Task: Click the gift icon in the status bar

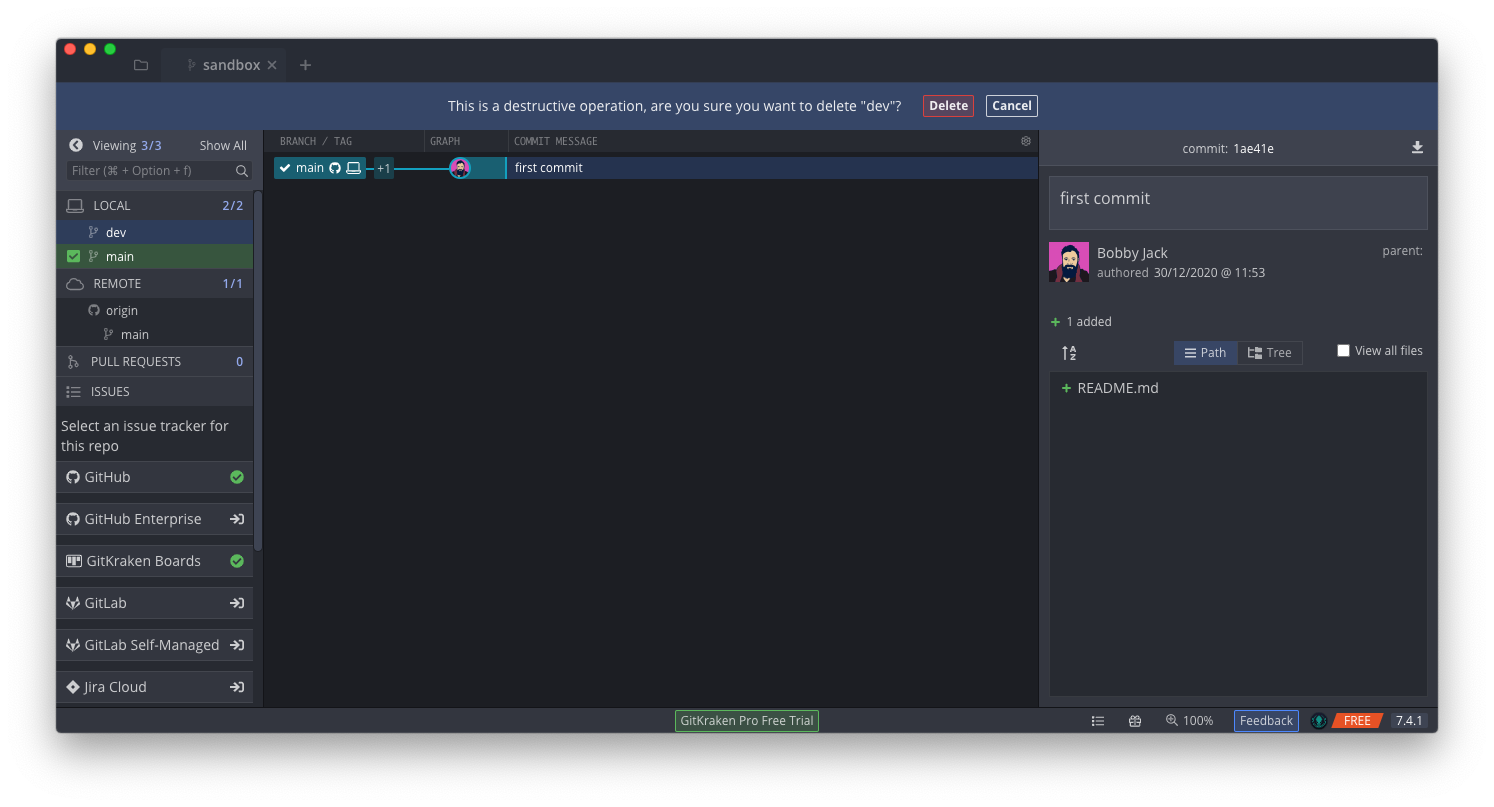Action: point(1134,720)
